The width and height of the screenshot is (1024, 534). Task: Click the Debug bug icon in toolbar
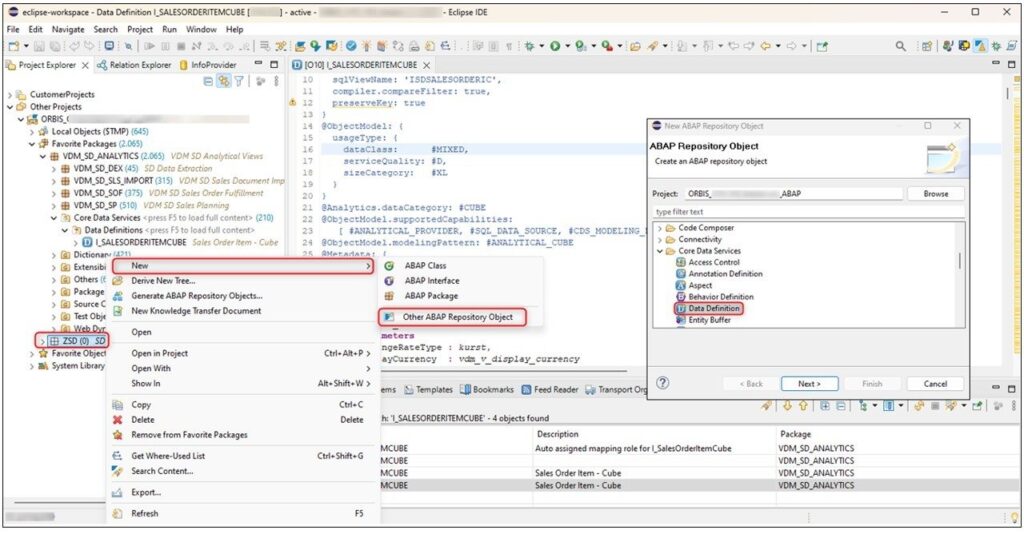(x=530, y=46)
